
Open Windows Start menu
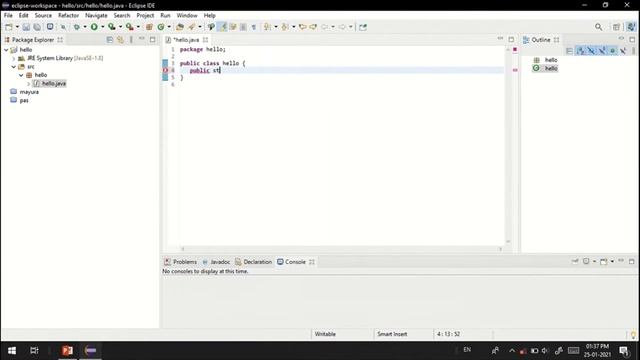pyautogui.click(x=12, y=350)
